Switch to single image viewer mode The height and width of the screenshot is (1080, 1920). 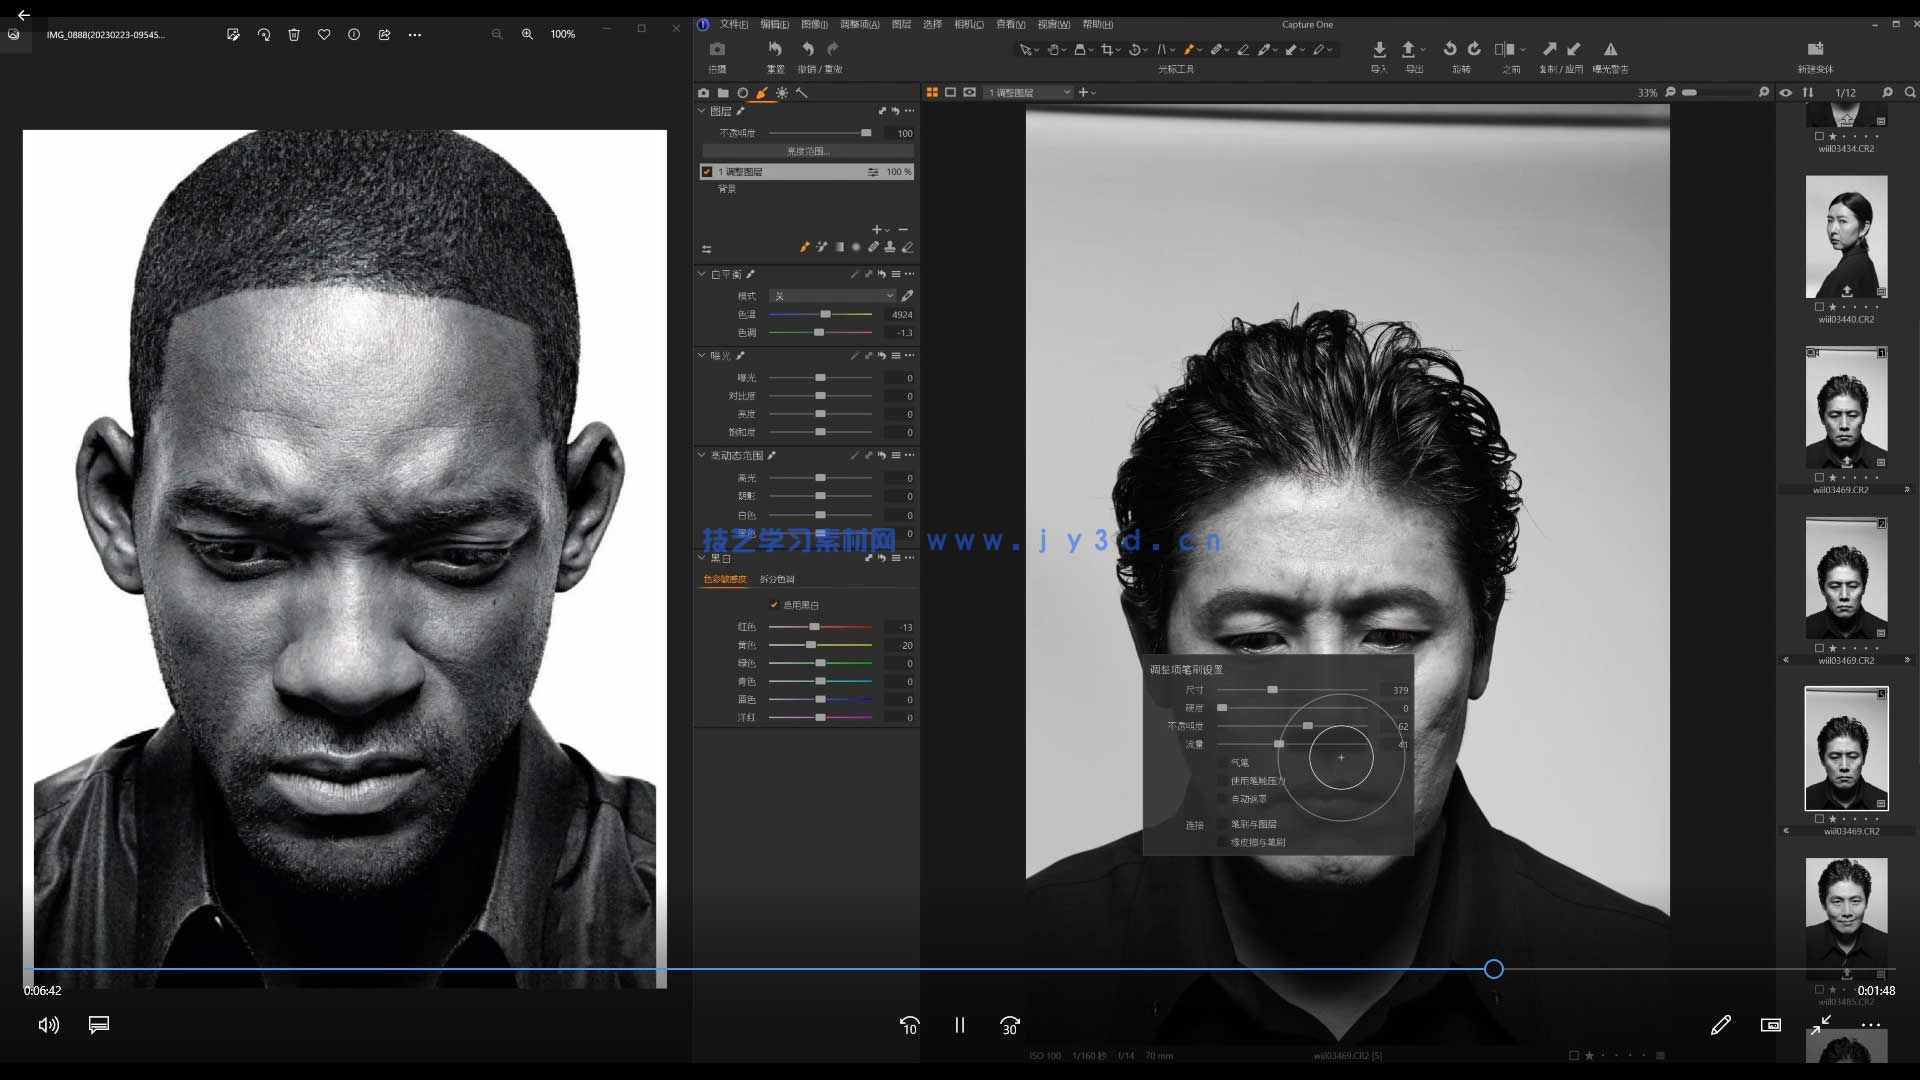click(950, 92)
